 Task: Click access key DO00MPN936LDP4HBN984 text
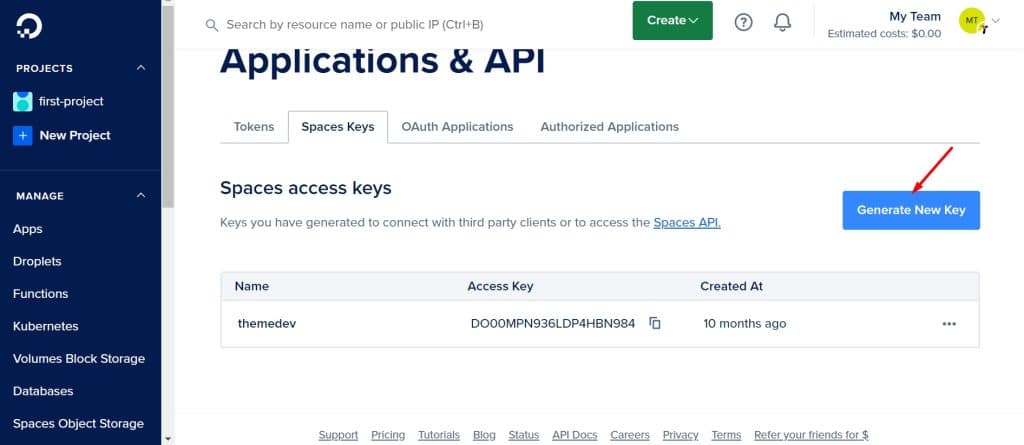(552, 323)
